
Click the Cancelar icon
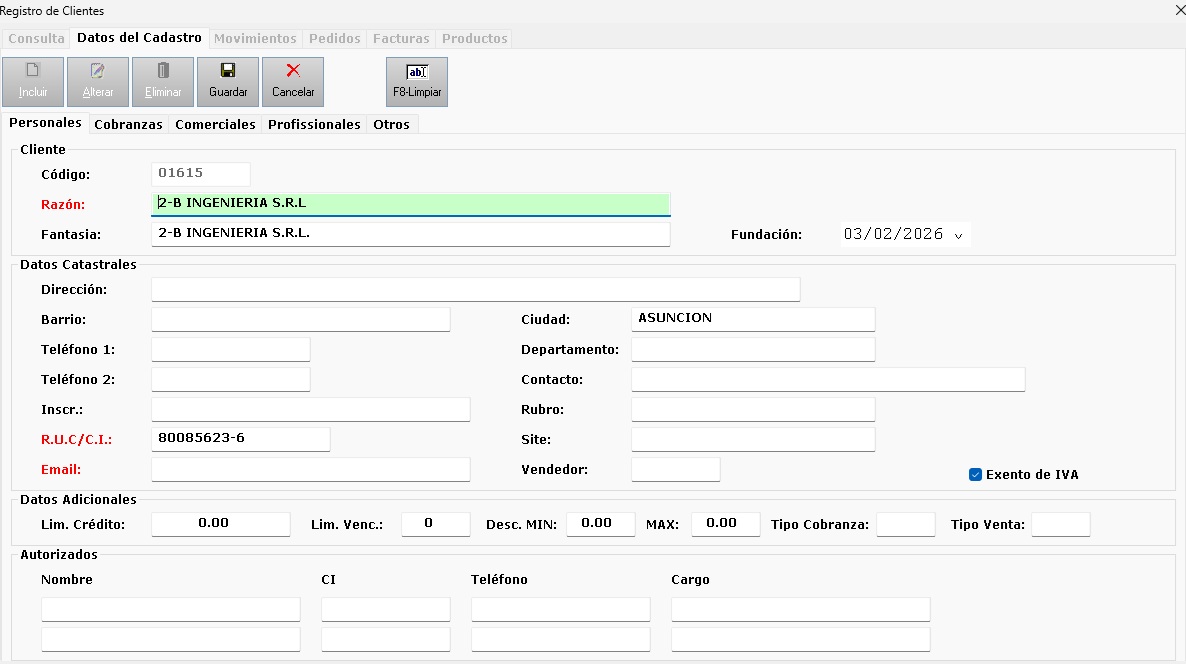[292, 81]
